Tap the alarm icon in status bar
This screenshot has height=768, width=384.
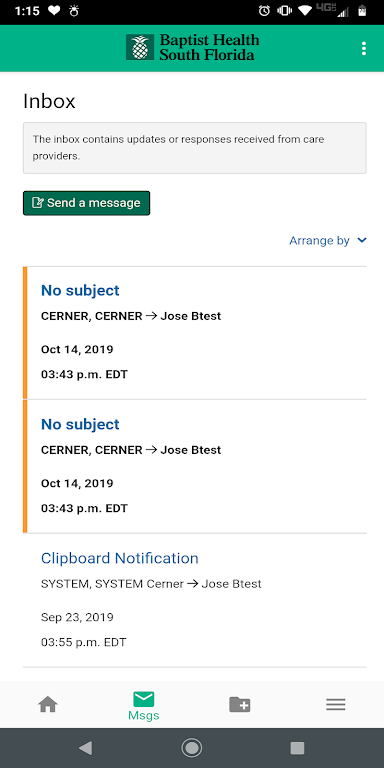[x=264, y=11]
